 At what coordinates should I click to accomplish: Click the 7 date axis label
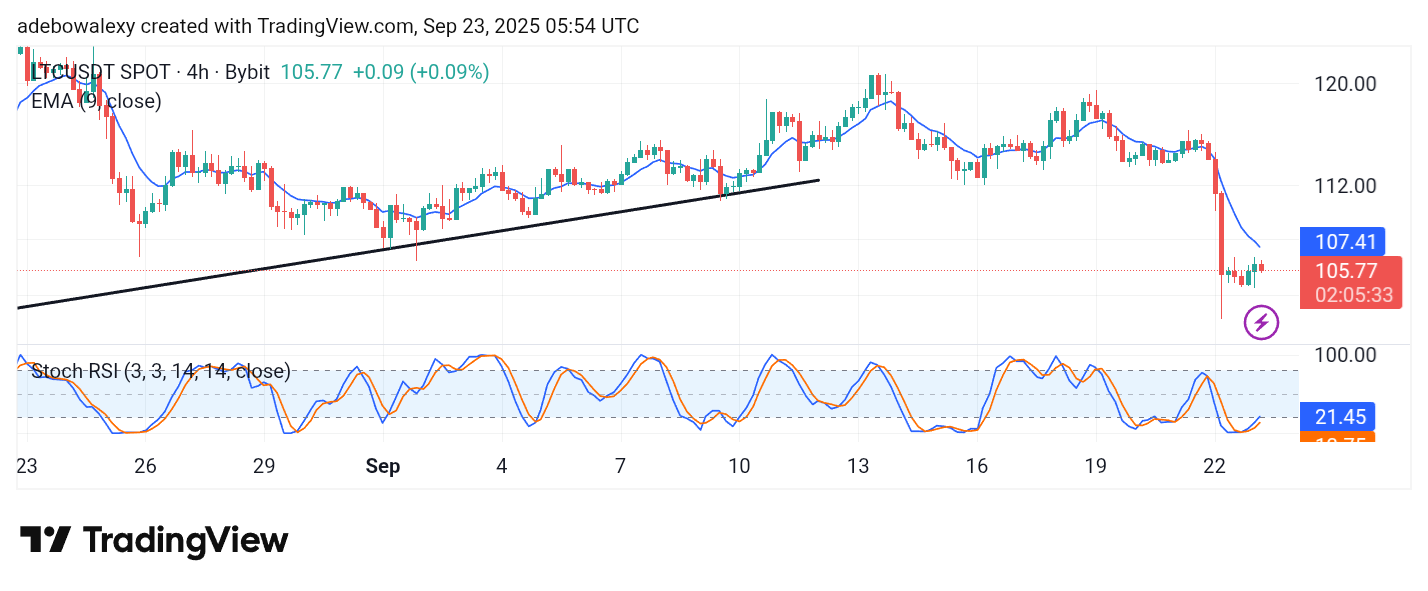click(x=620, y=467)
